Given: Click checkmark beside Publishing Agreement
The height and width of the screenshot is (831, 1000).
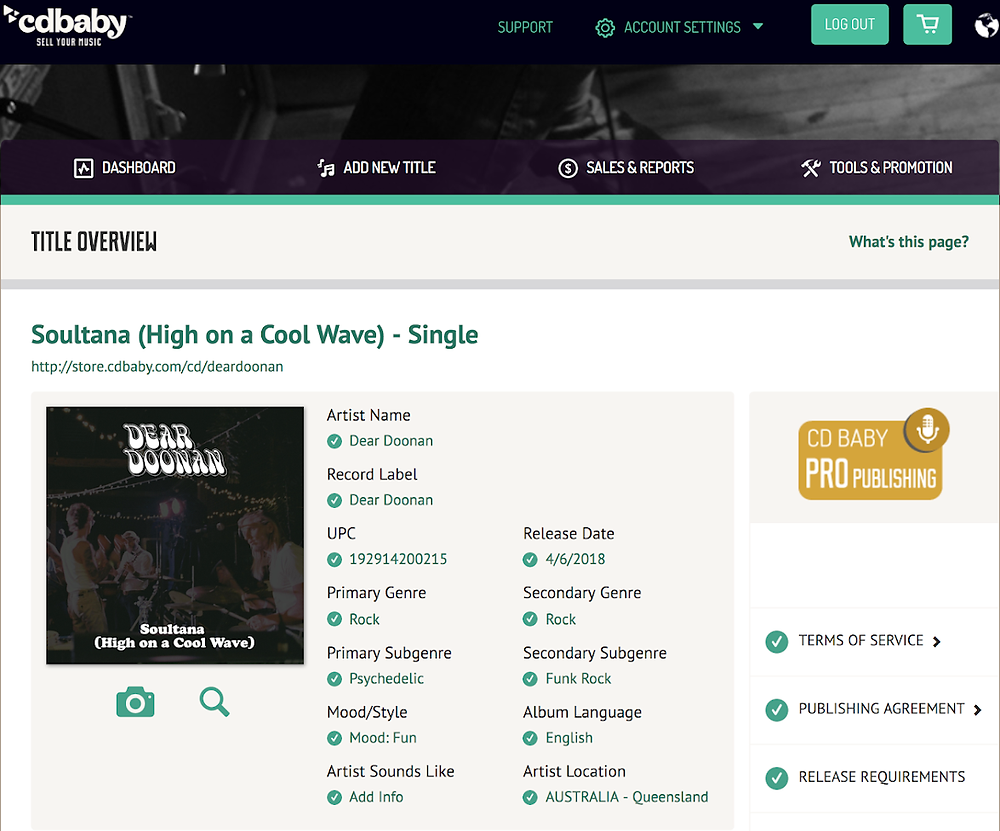Looking at the screenshot, I should (x=777, y=710).
